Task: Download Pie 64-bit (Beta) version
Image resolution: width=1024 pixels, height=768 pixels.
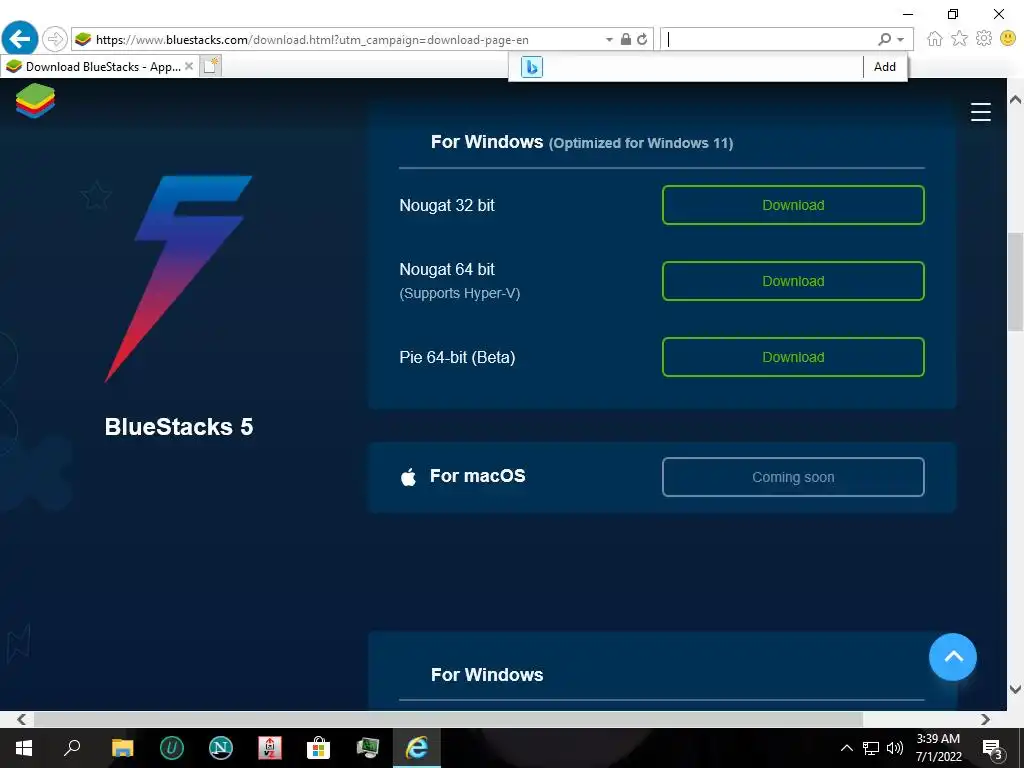Action: click(x=793, y=357)
